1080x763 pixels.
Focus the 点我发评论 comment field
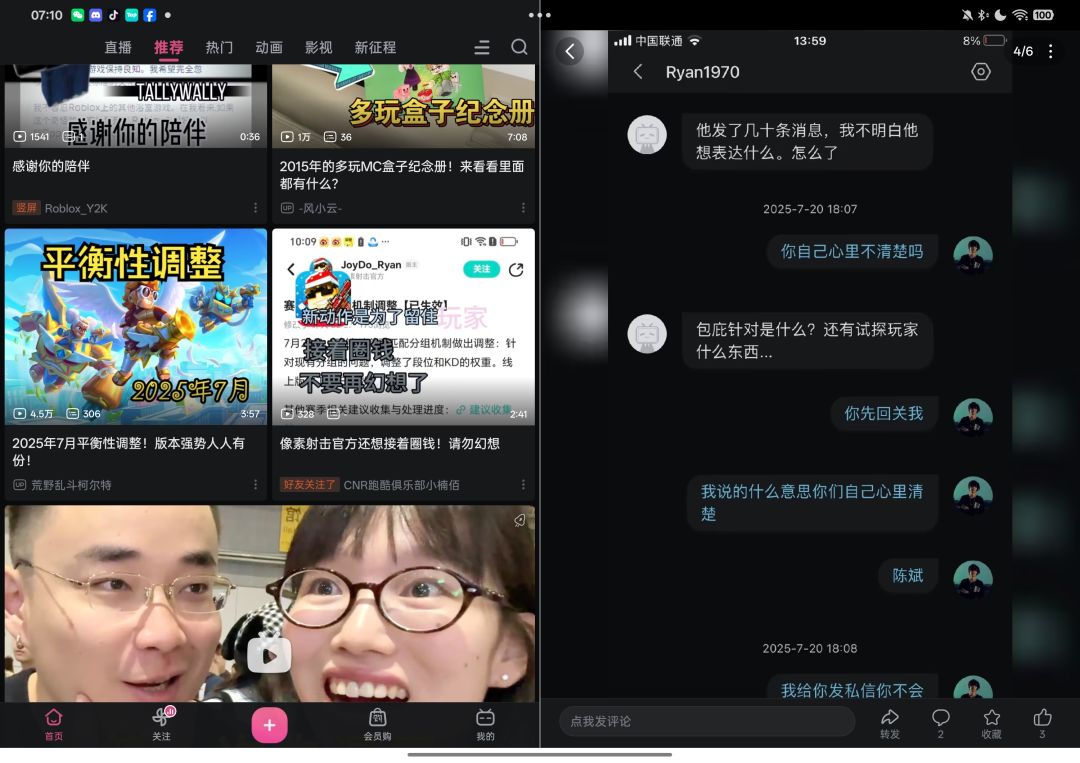[707, 721]
